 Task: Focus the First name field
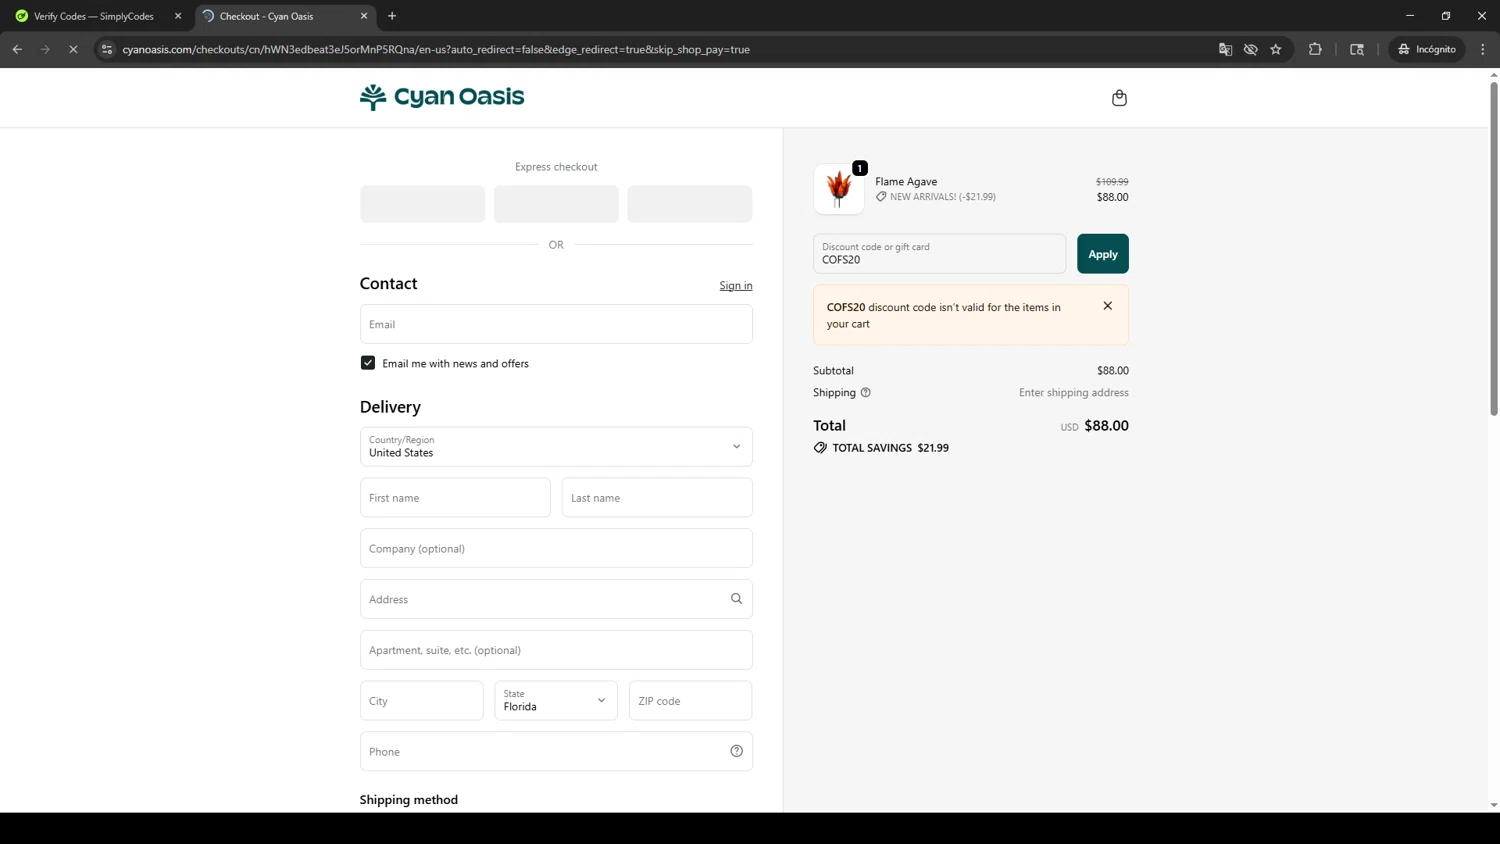[x=455, y=498]
